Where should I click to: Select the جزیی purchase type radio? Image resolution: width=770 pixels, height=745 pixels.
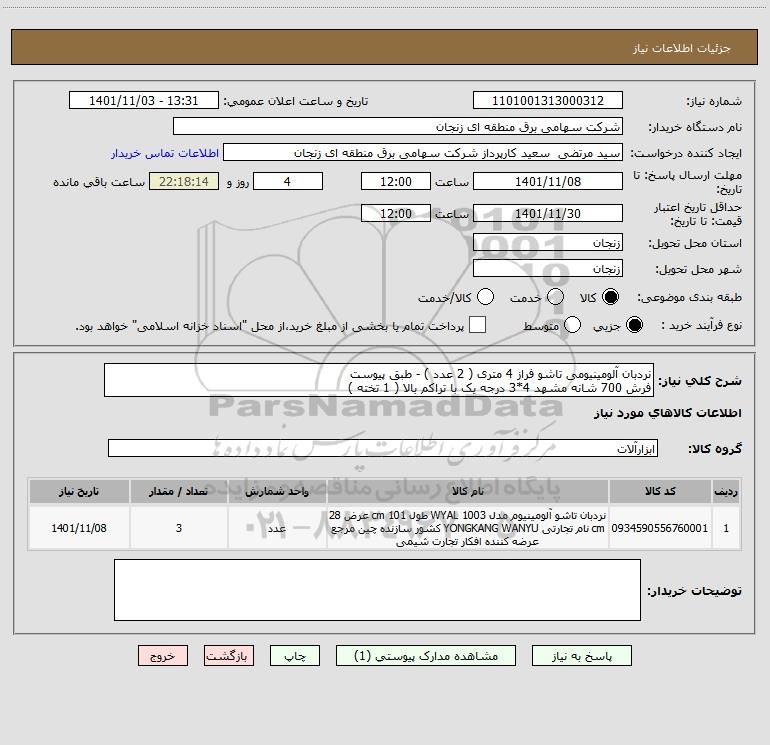[634, 325]
